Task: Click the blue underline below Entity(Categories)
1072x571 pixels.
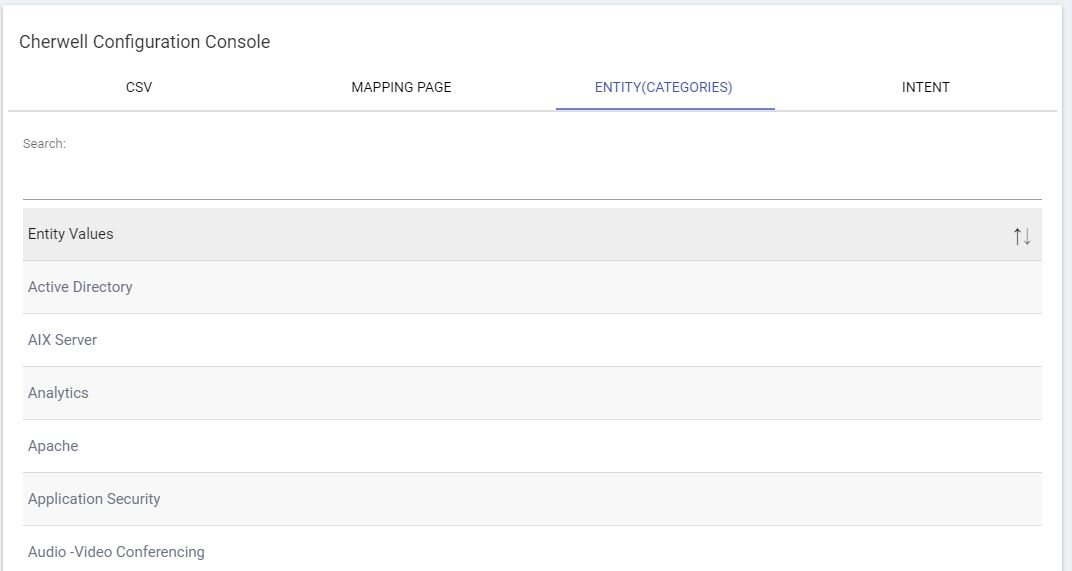Action: point(665,108)
